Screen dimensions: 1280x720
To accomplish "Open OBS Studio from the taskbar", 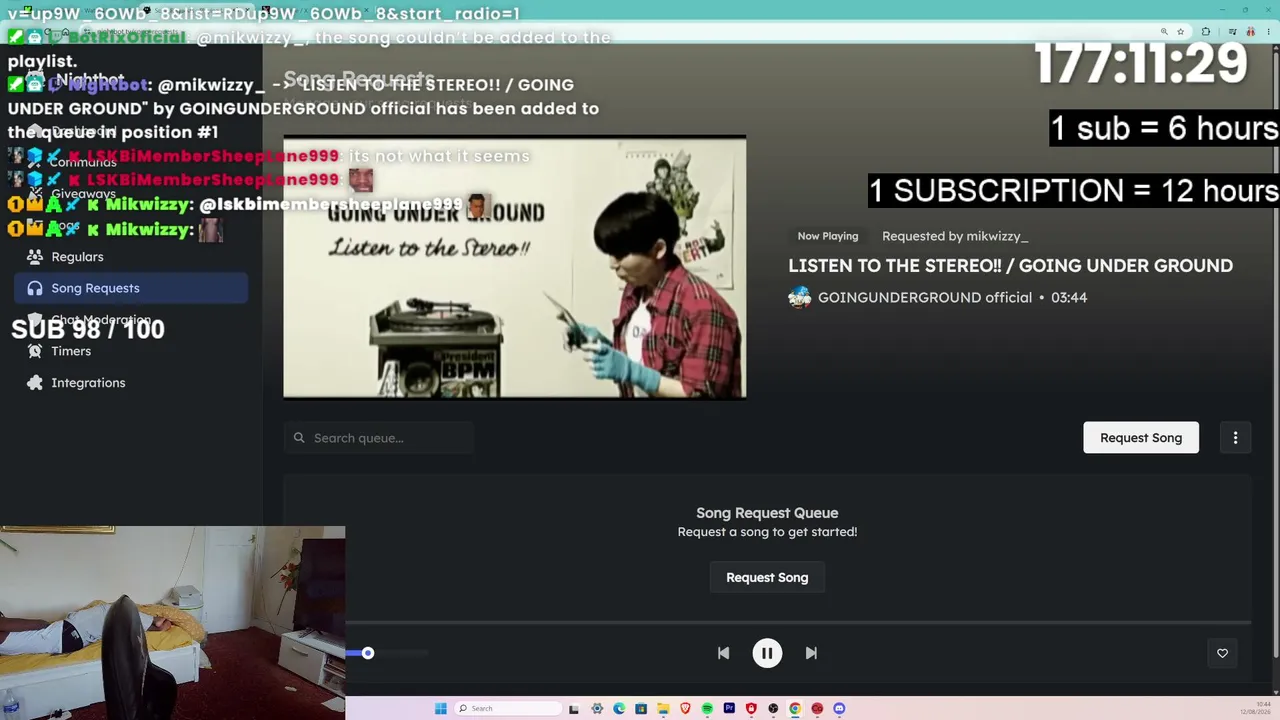I will click(x=773, y=709).
